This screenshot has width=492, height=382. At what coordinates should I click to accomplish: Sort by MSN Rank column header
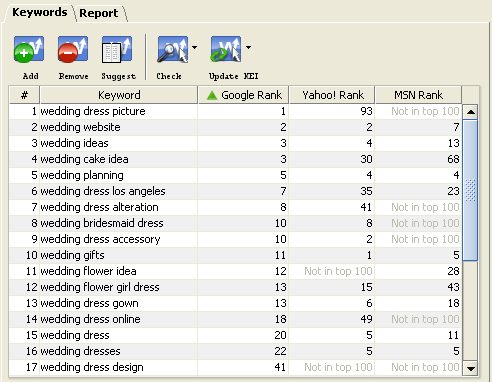[x=418, y=95]
